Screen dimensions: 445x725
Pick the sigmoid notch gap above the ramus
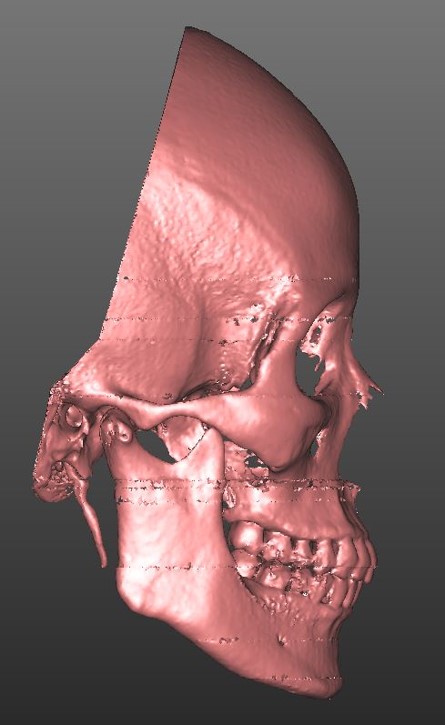(x=153, y=446)
